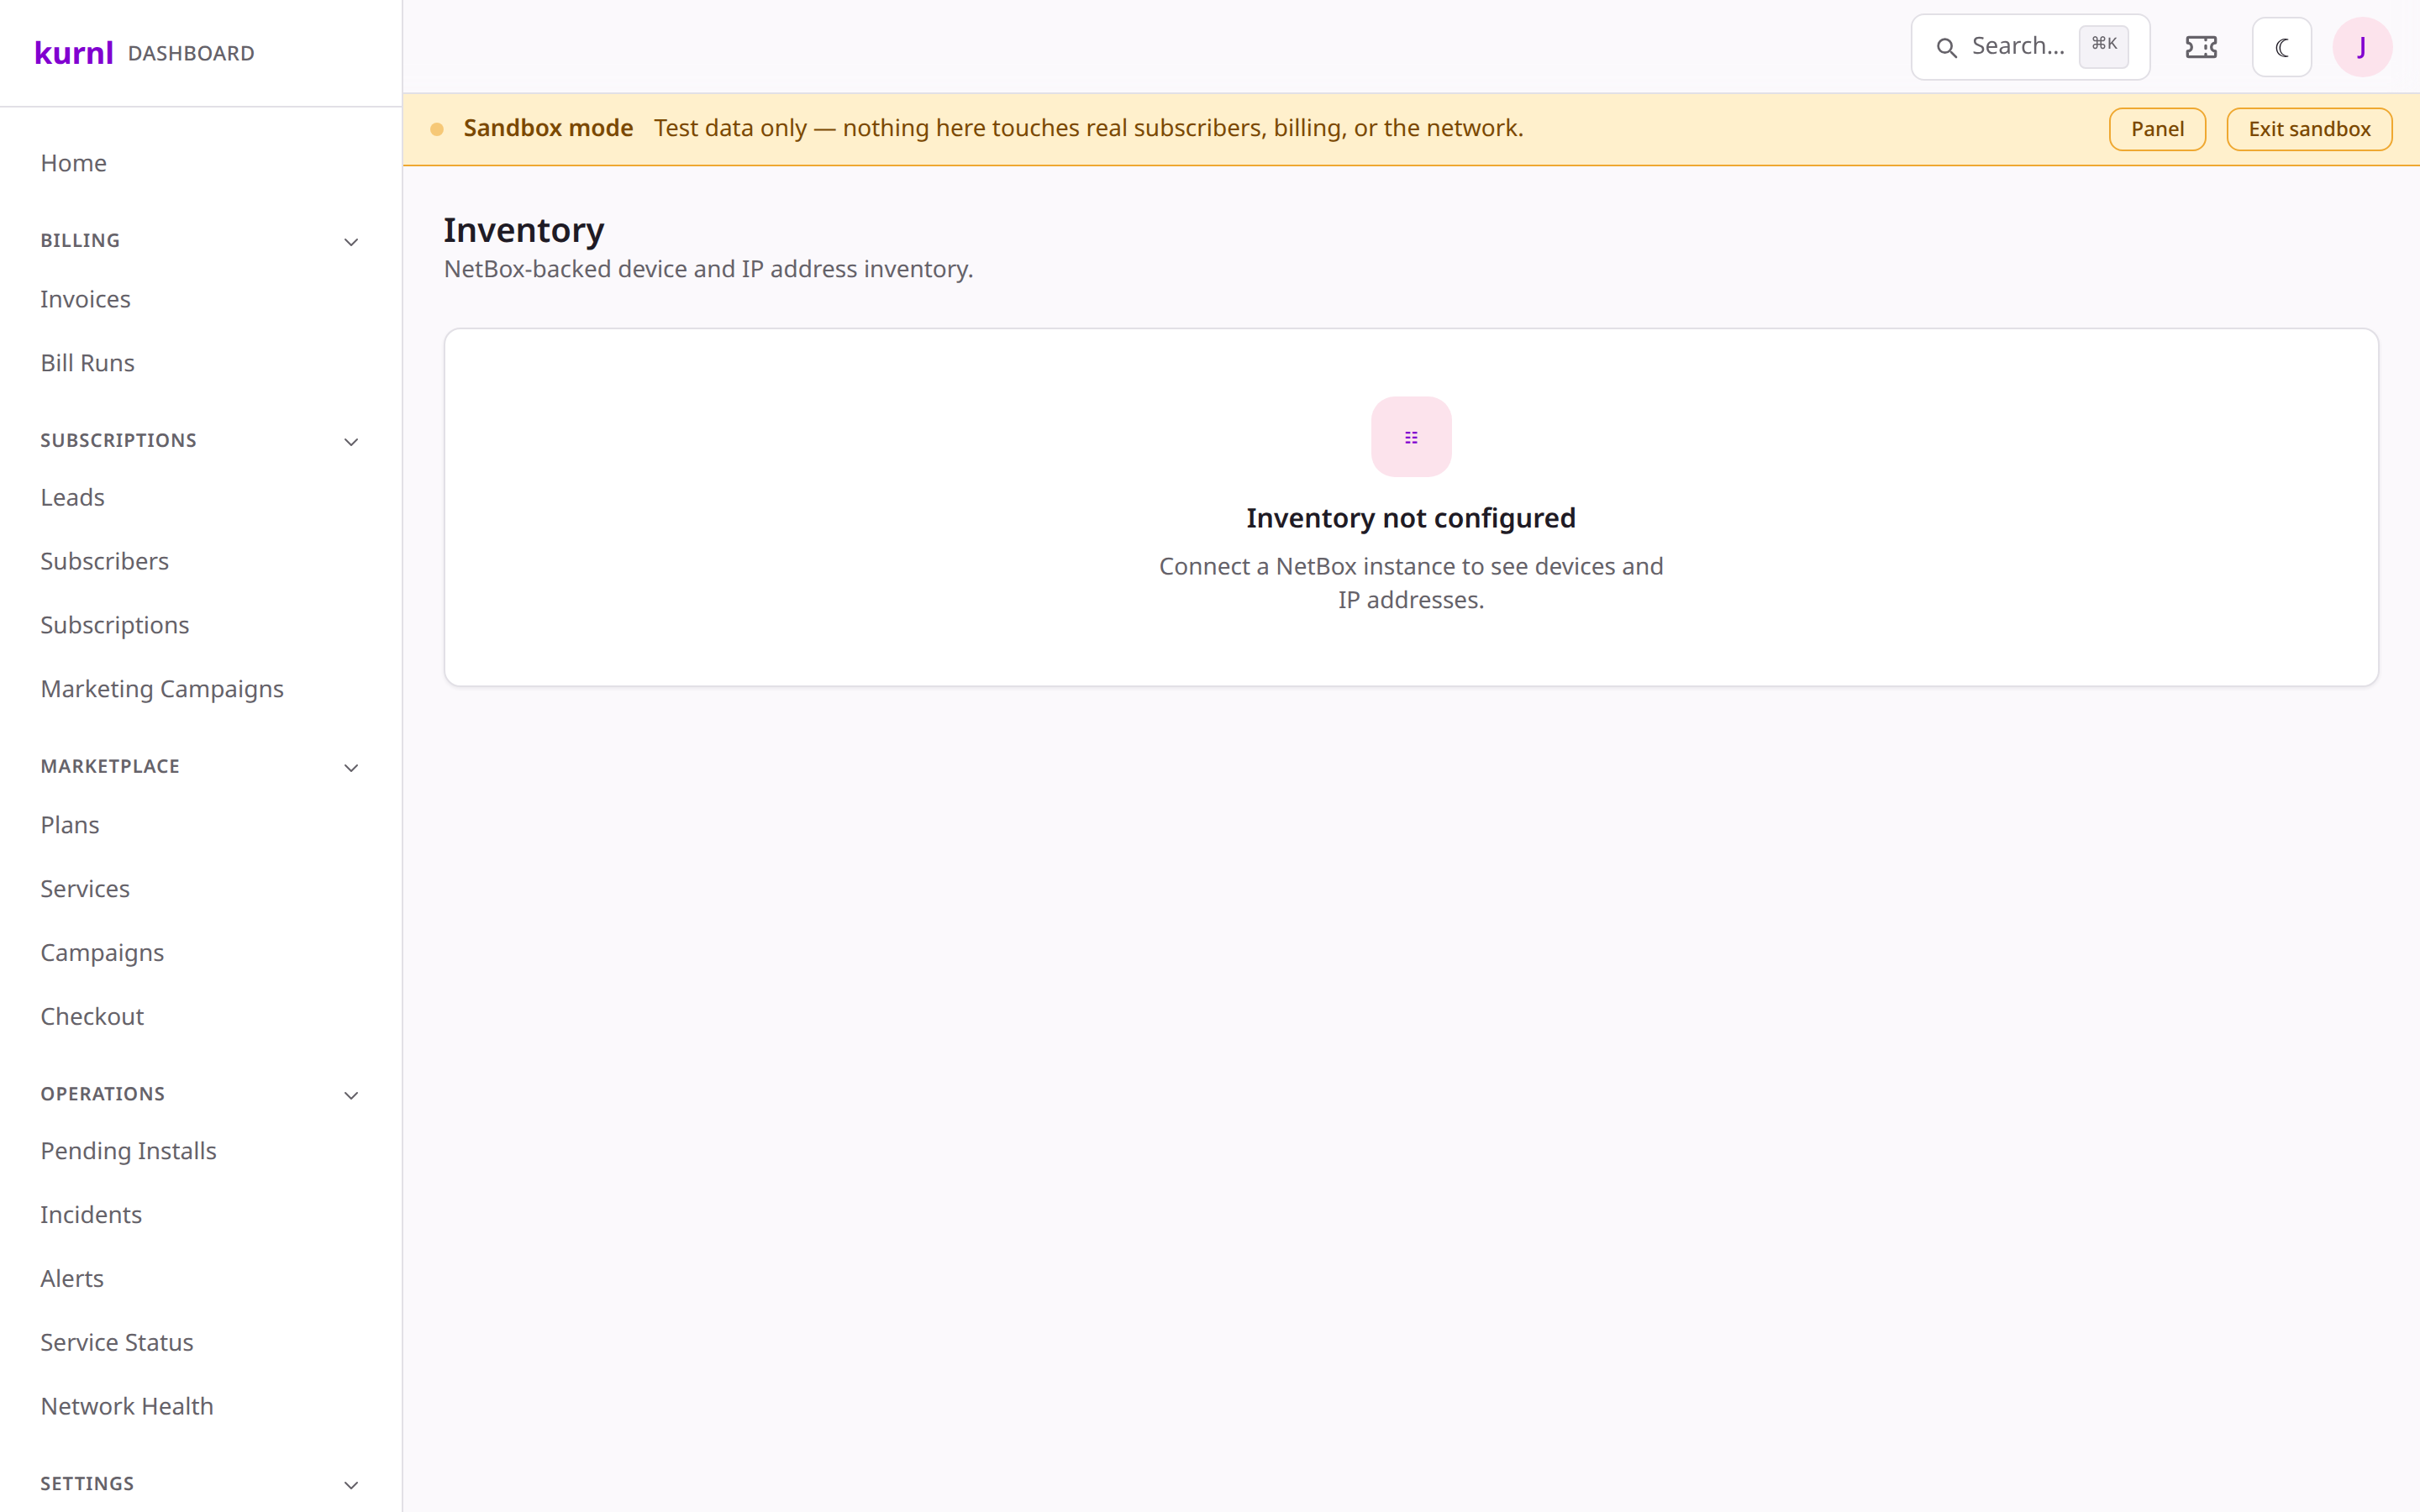Toggle dark mode moon icon
The width and height of the screenshot is (2420, 1512).
pos(2282,47)
